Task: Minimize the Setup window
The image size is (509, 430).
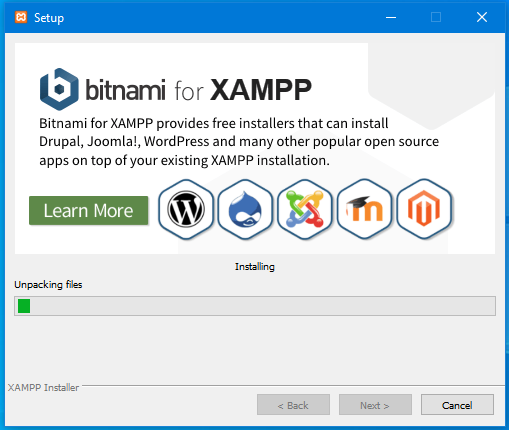Action: click(391, 17)
